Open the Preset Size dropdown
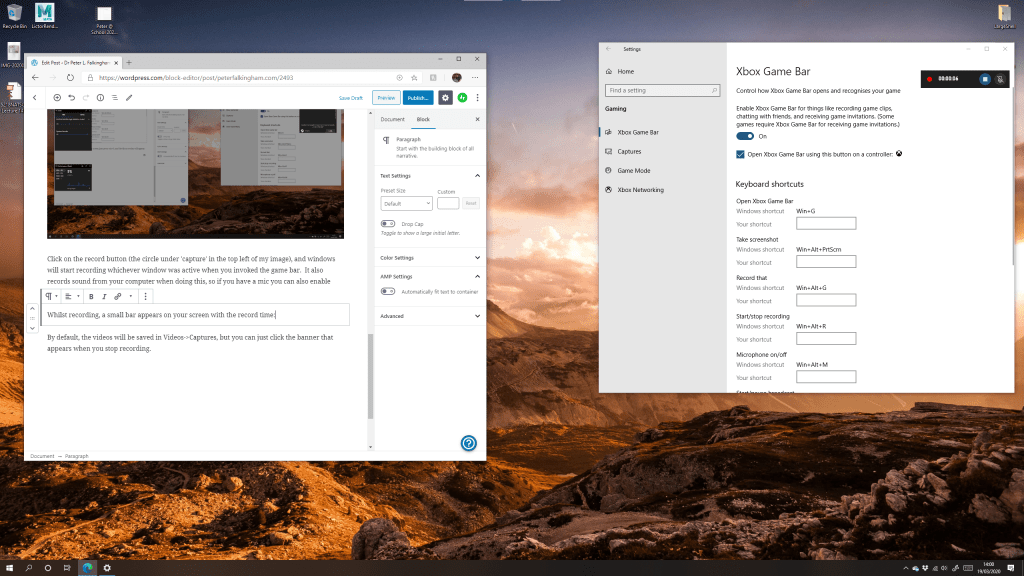Viewport: 1024px width, 576px height. pyautogui.click(x=406, y=203)
